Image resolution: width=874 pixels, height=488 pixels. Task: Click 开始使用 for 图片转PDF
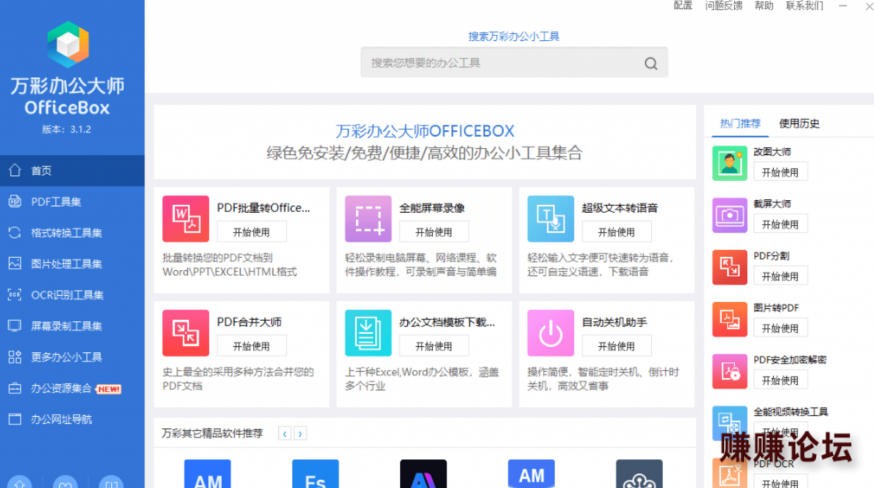(780, 328)
